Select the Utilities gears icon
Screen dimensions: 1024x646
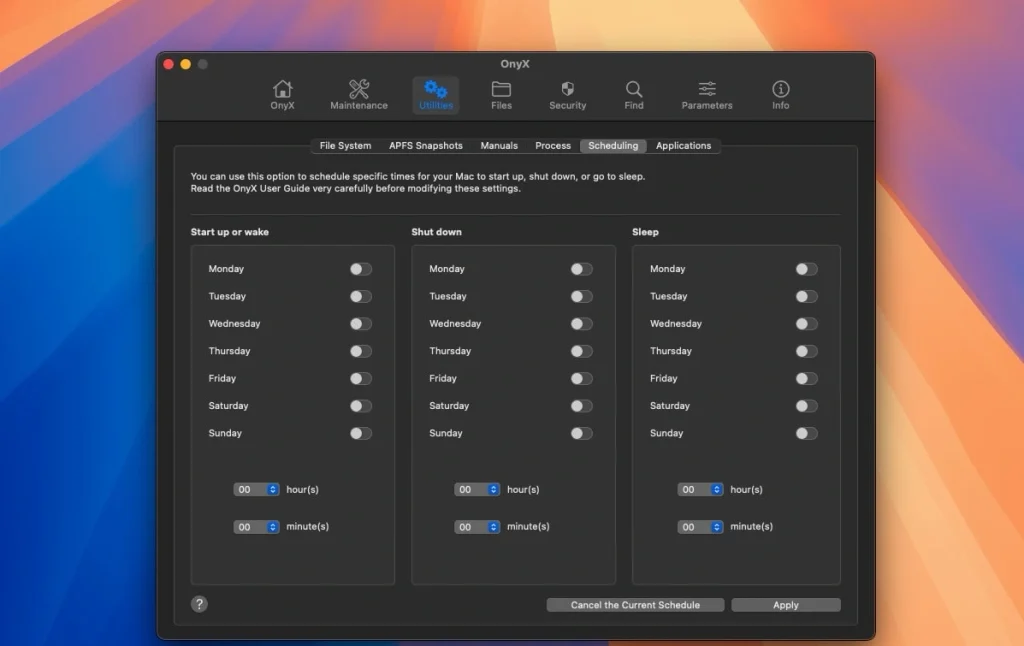(x=436, y=95)
